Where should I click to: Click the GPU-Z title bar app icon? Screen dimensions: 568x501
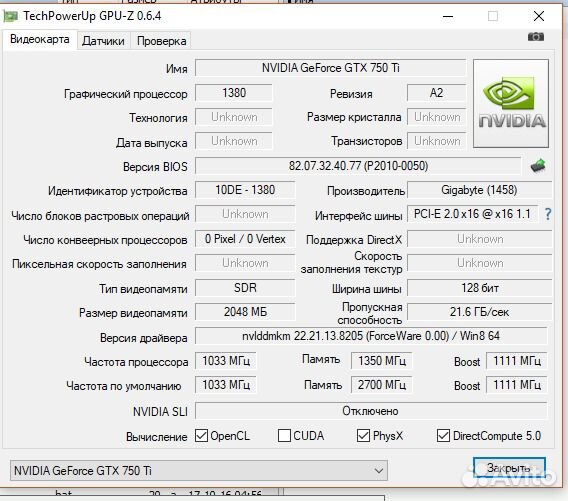point(11,16)
